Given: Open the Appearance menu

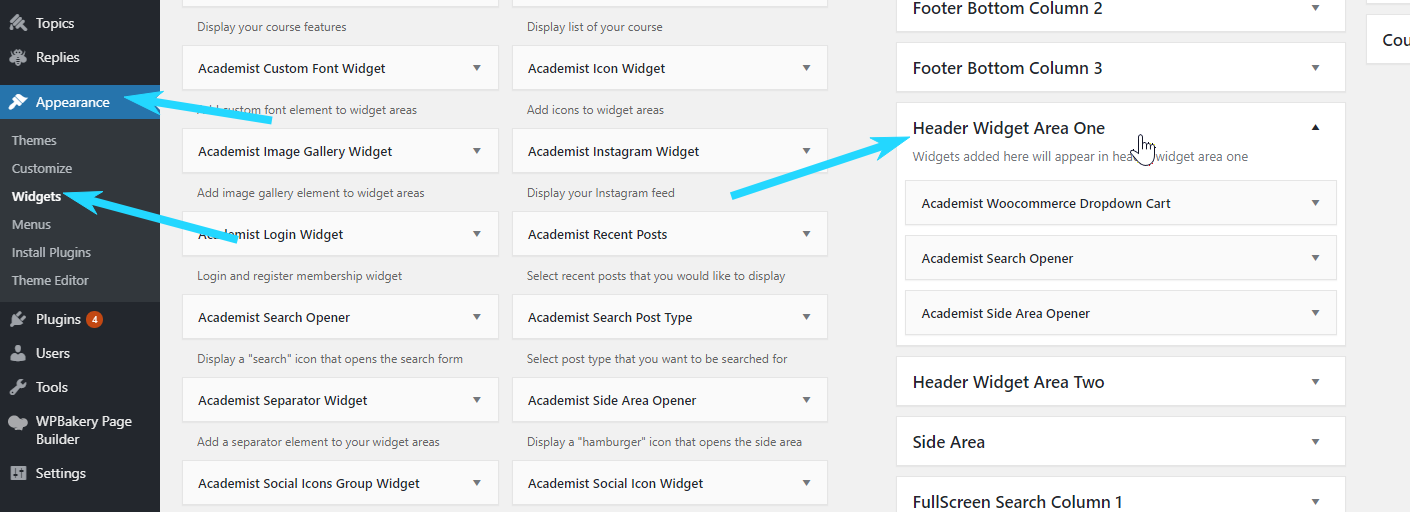Looking at the screenshot, I should click(80, 102).
